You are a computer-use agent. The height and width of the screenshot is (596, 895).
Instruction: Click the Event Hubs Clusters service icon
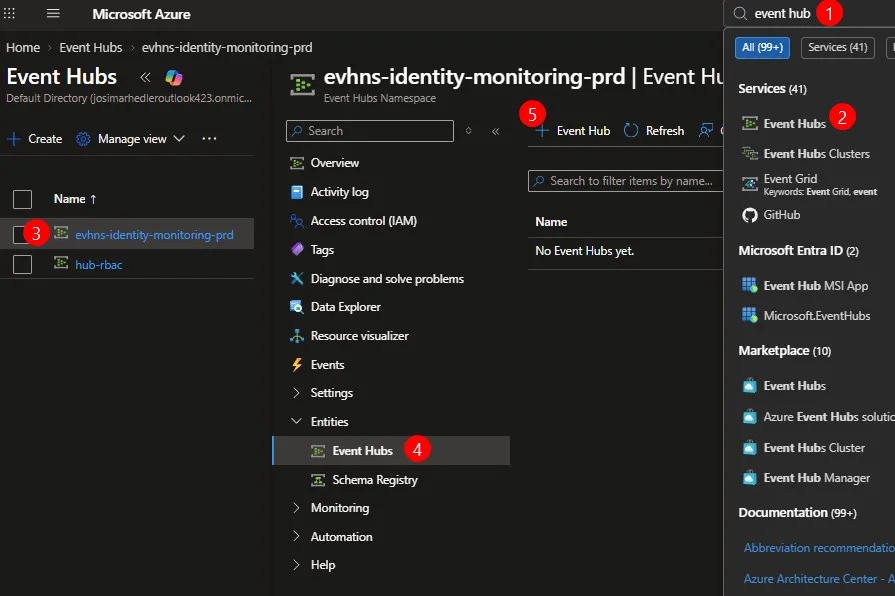click(749, 153)
